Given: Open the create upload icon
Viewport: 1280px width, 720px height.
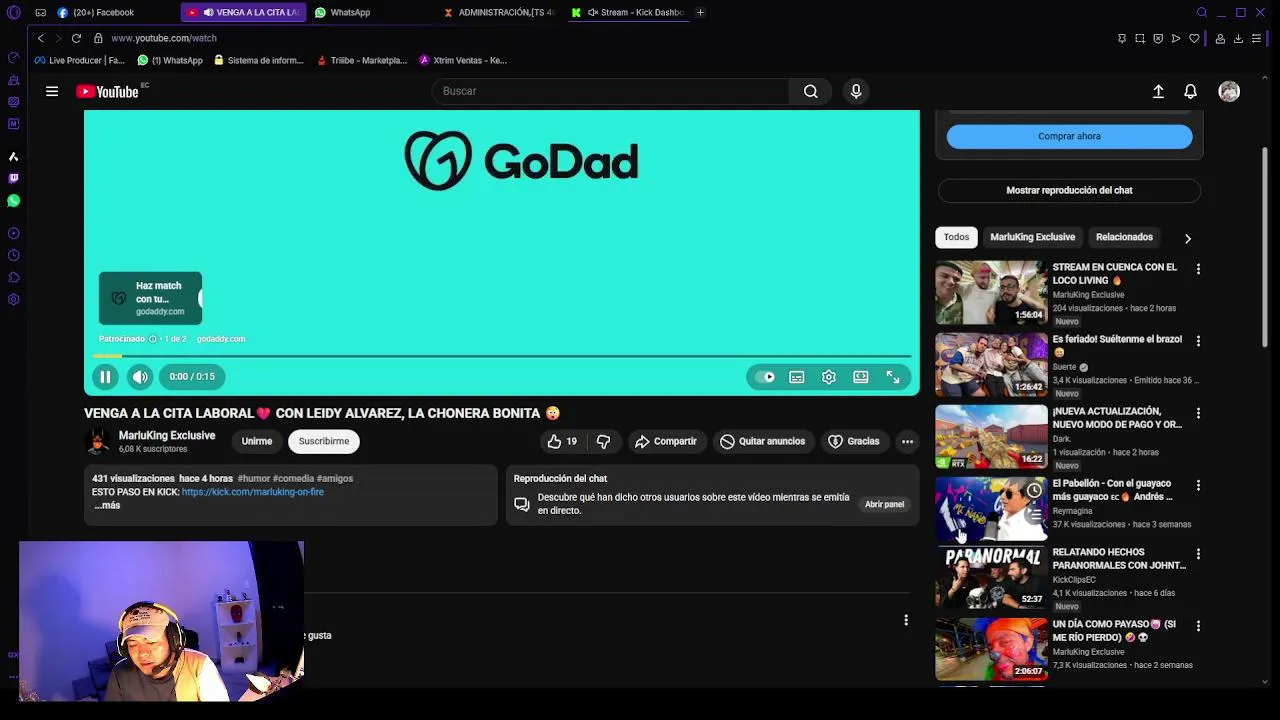Looking at the screenshot, I should click(1158, 91).
